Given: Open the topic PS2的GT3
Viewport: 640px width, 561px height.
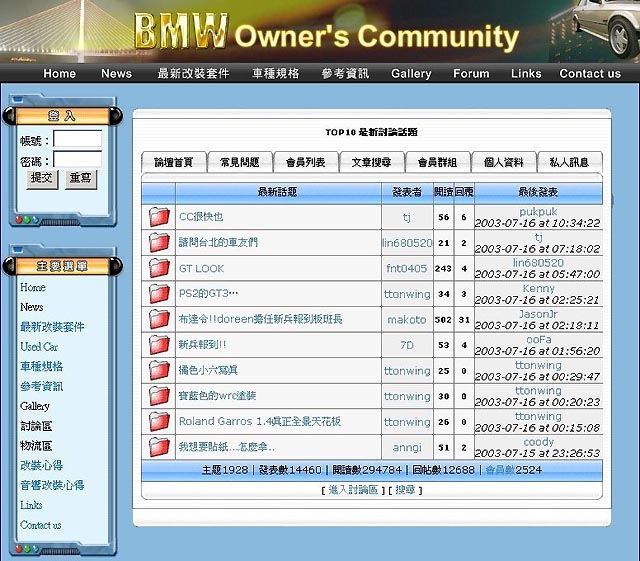Looking at the screenshot, I should (209, 294).
